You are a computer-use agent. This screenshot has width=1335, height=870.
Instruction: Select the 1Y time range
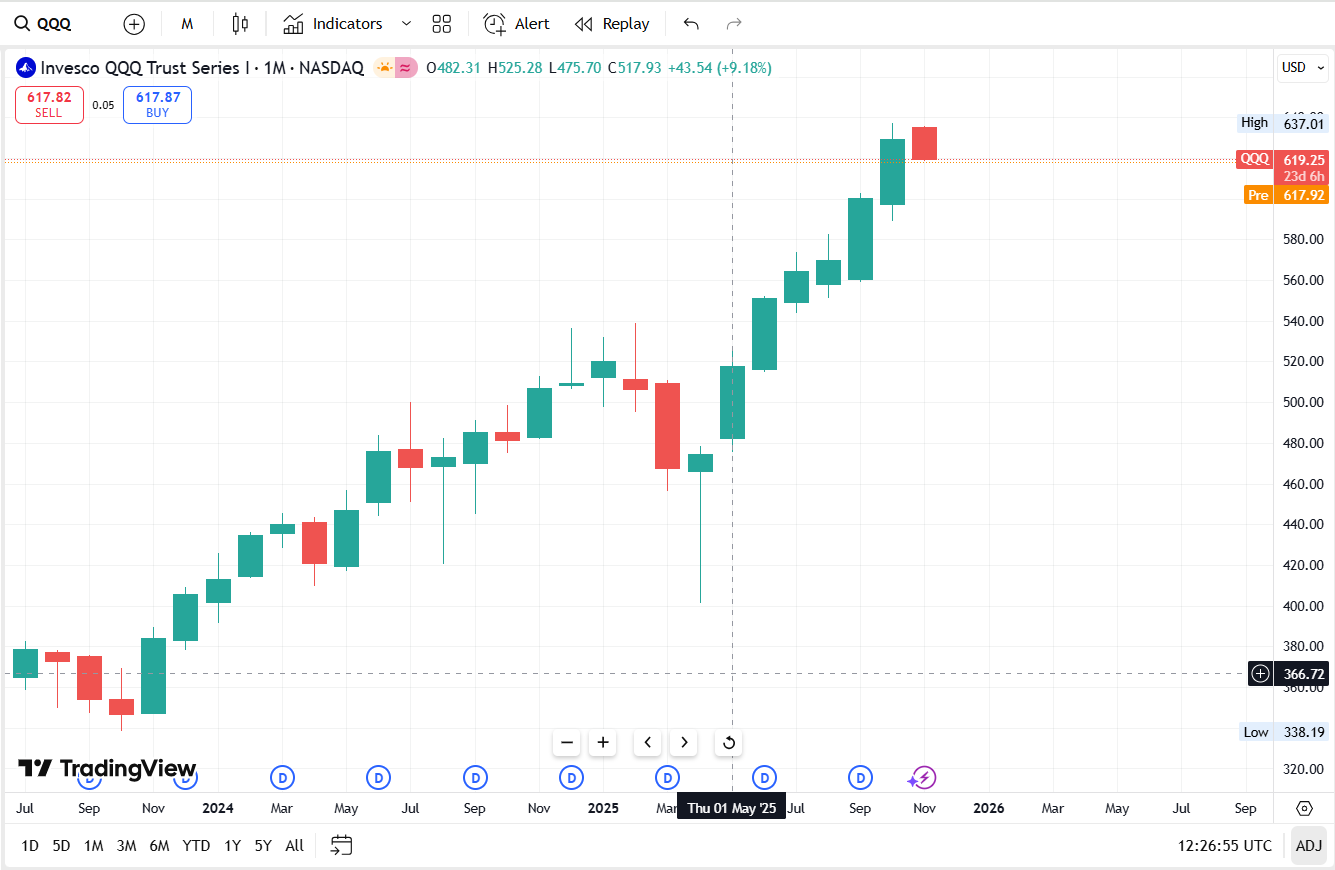coord(232,846)
